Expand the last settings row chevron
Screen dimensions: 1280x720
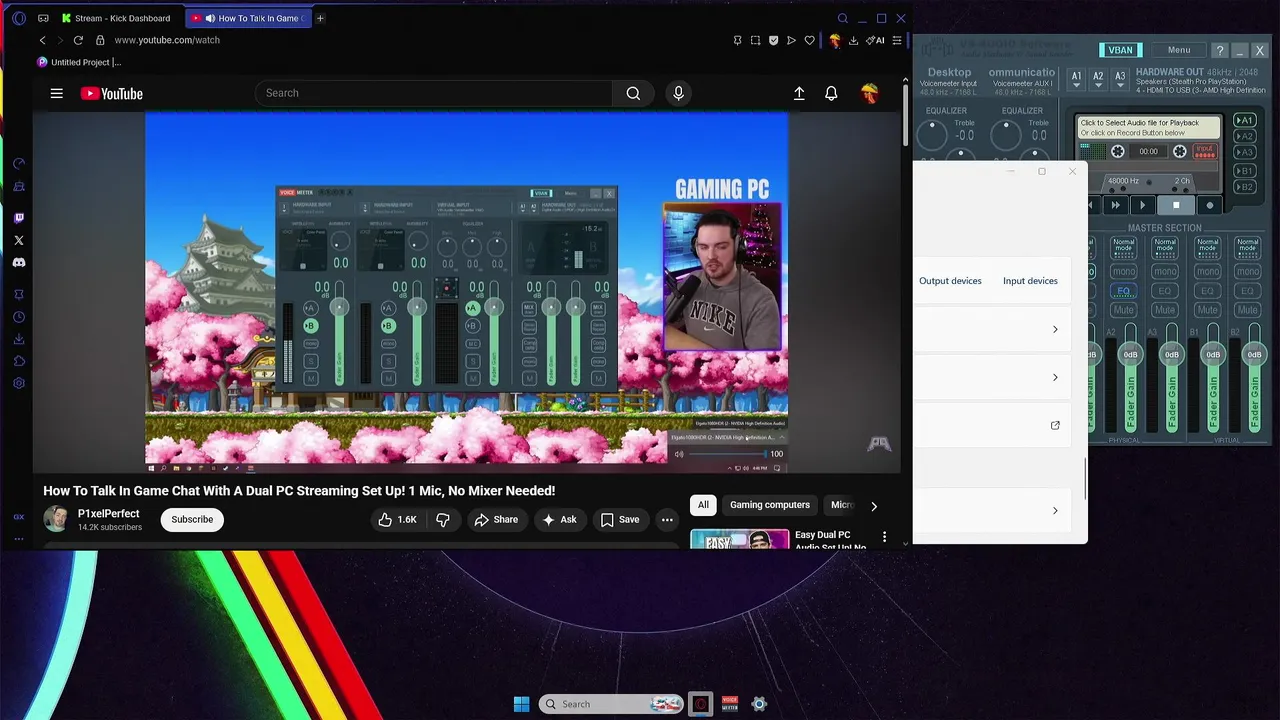(x=1054, y=510)
